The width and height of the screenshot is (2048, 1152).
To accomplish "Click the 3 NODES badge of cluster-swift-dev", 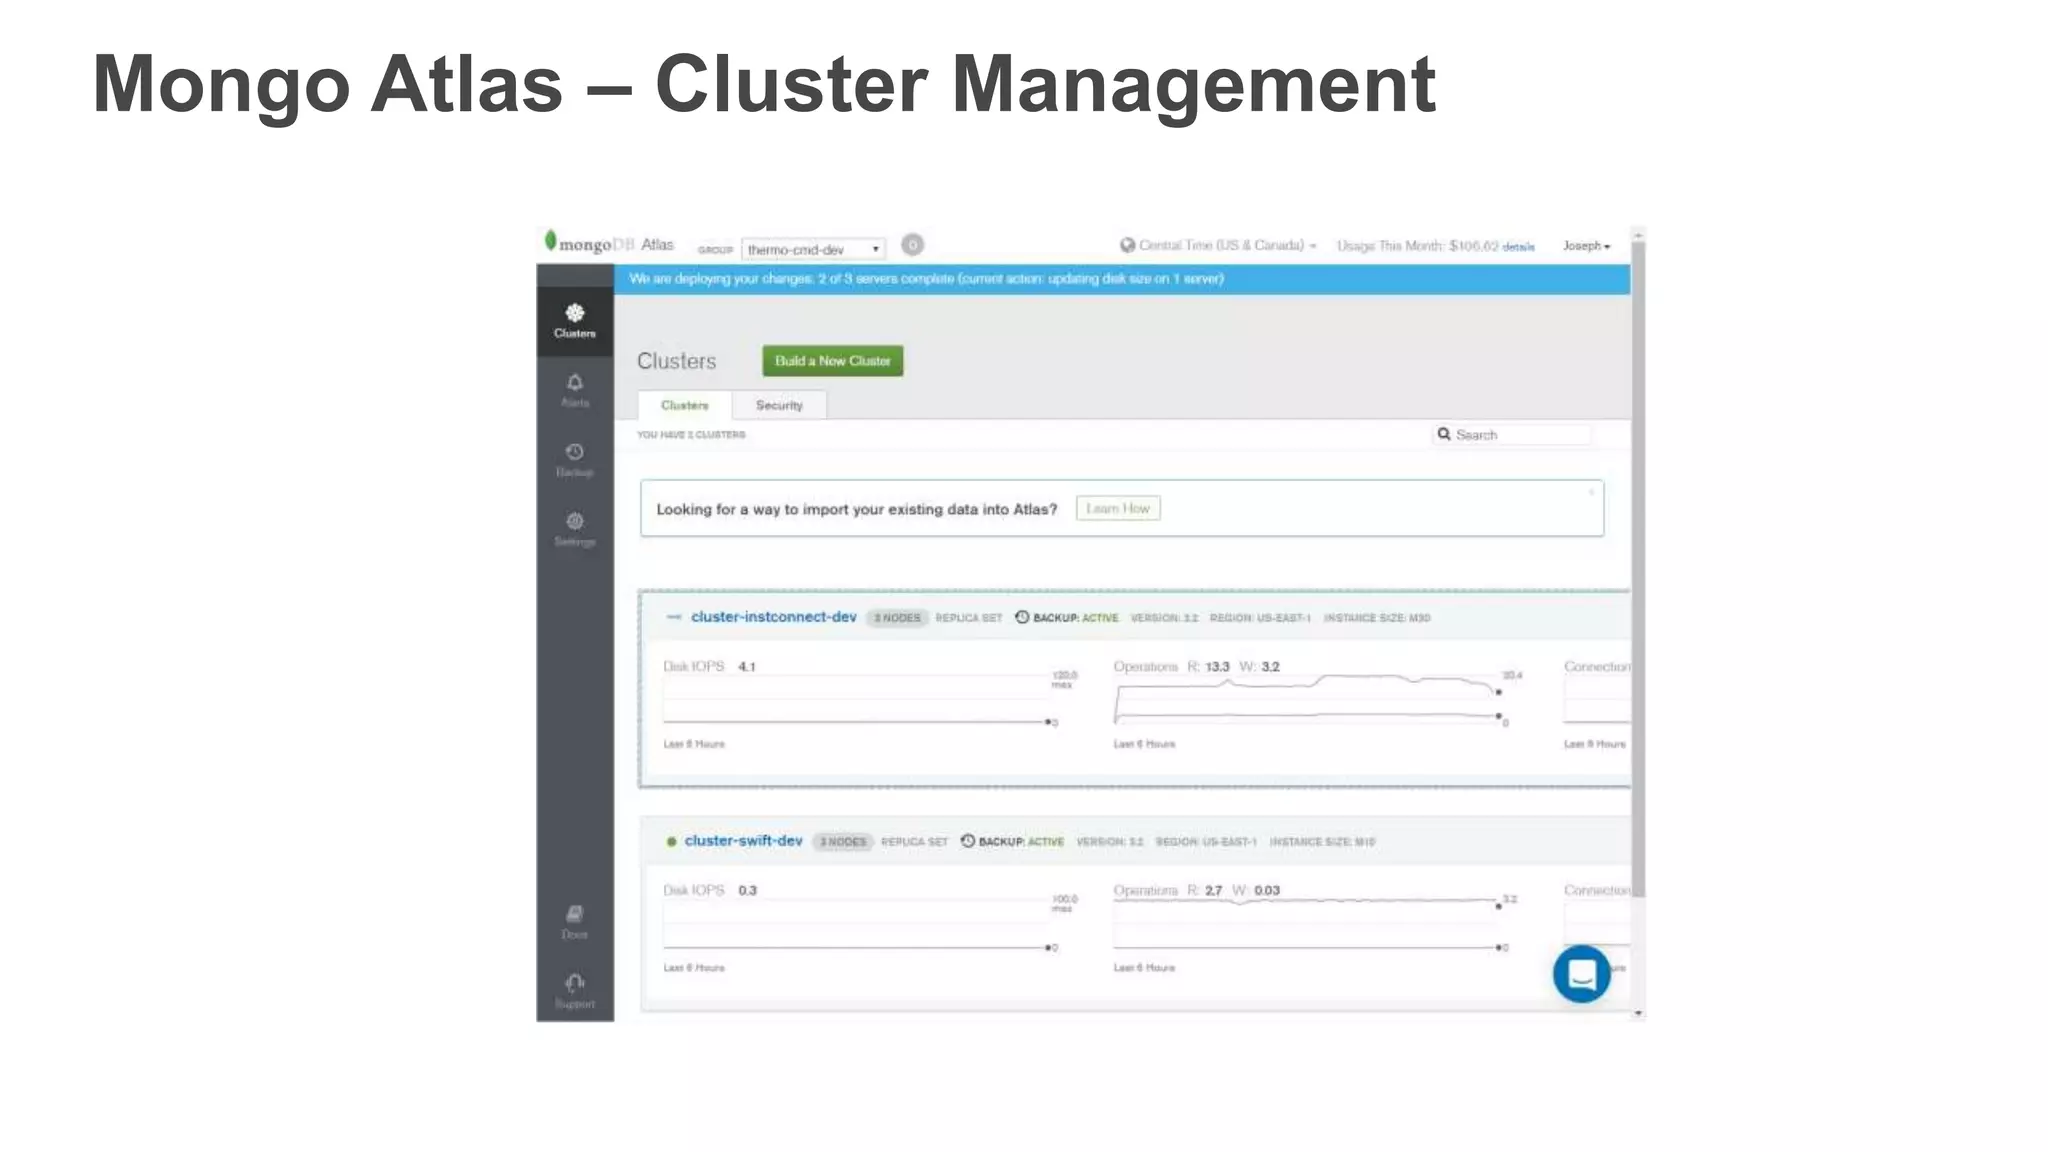I will 843,842.
